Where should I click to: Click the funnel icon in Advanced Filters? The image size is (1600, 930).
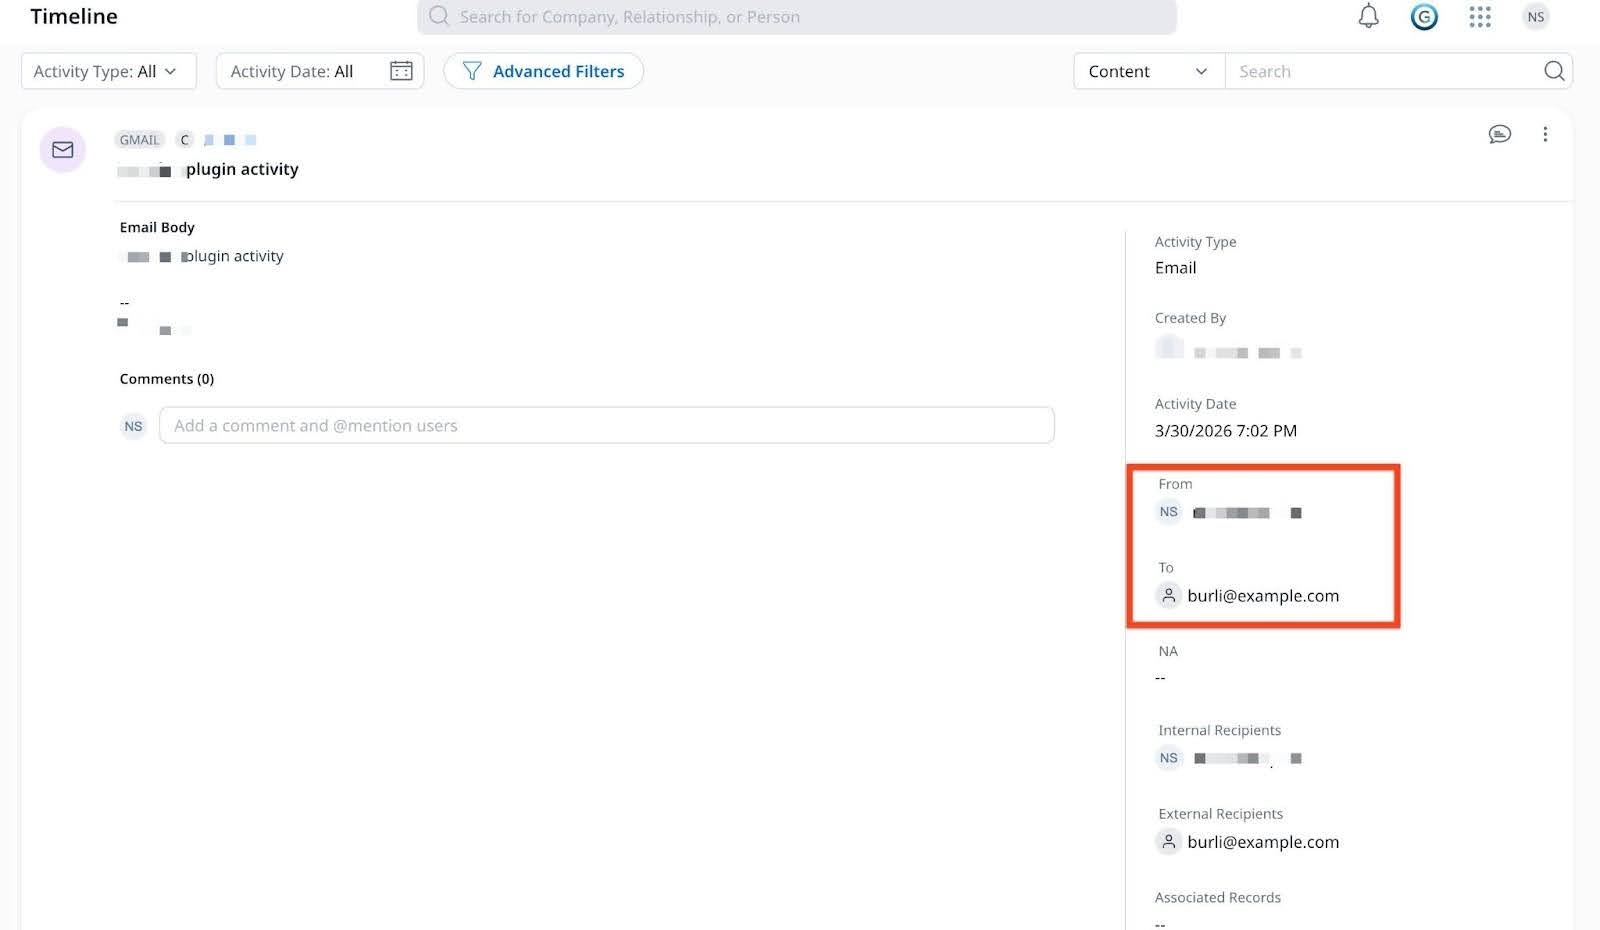coord(472,71)
